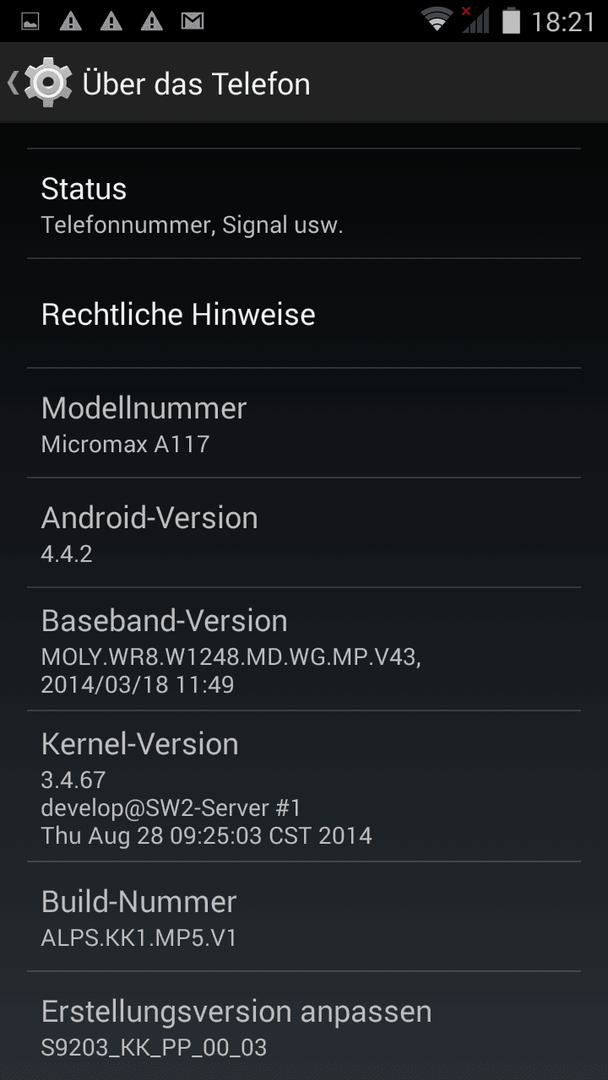
Task: Select the Modellnummer Micromax A117 row
Action: [304, 423]
